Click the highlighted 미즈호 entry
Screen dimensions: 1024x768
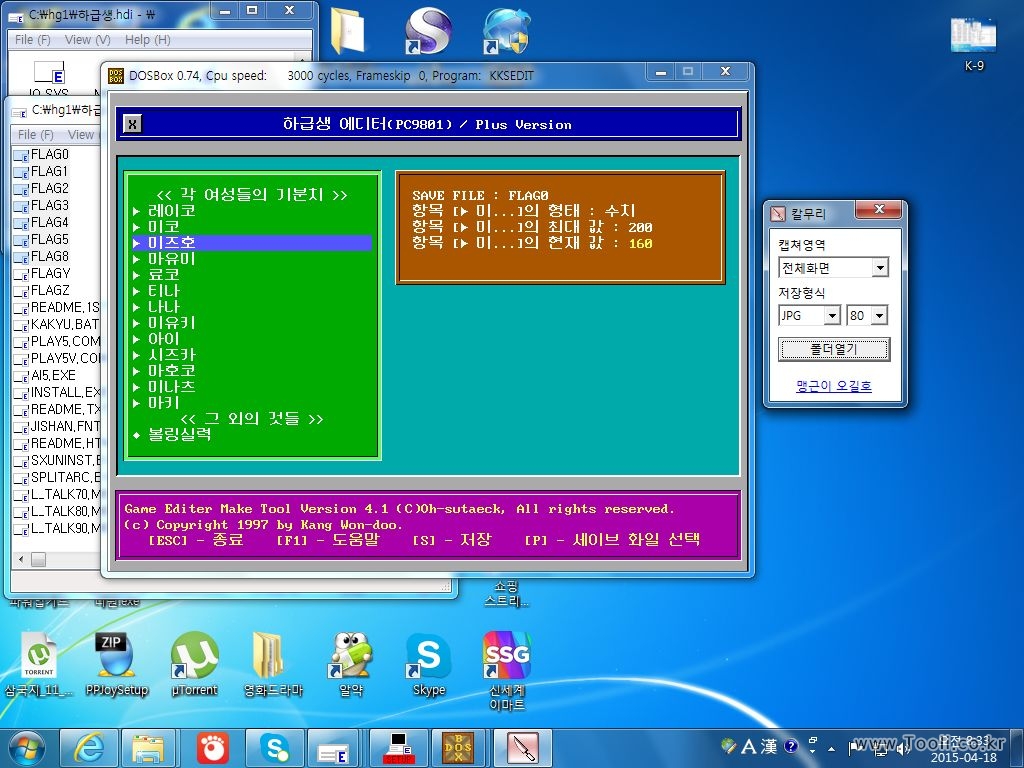tap(252, 242)
